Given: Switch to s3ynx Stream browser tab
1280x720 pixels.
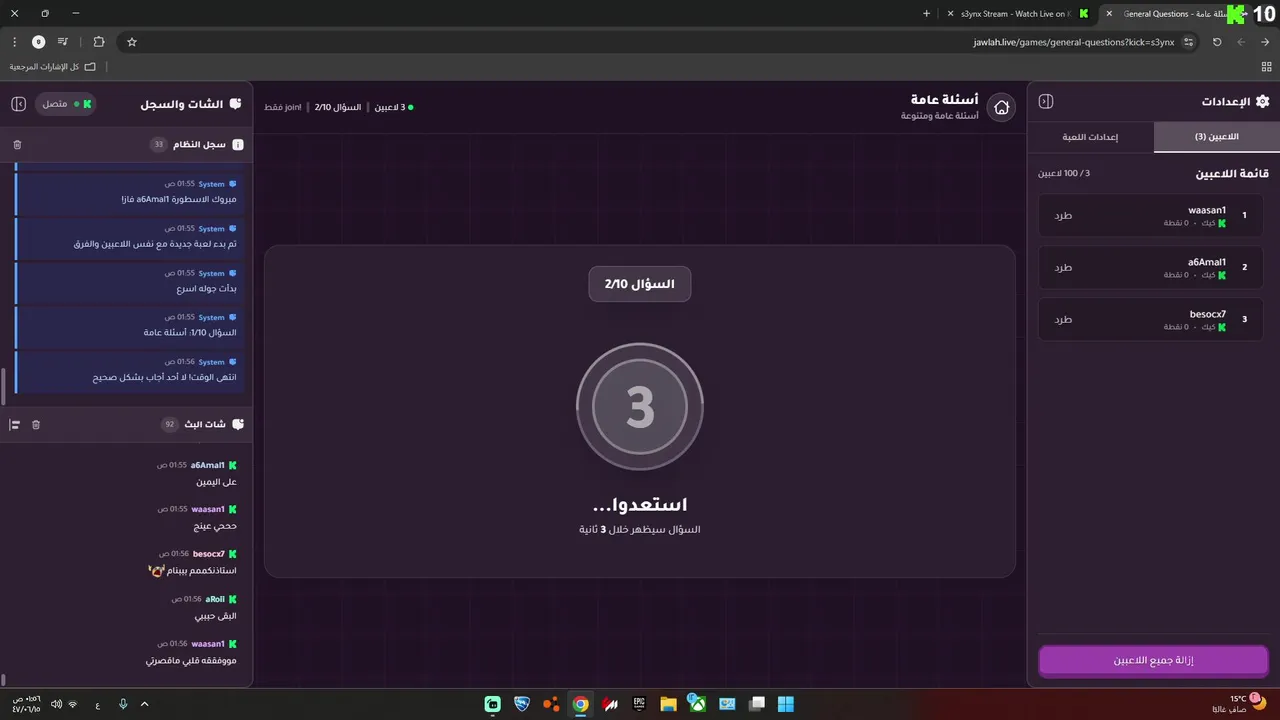Looking at the screenshot, I should coord(1016,14).
